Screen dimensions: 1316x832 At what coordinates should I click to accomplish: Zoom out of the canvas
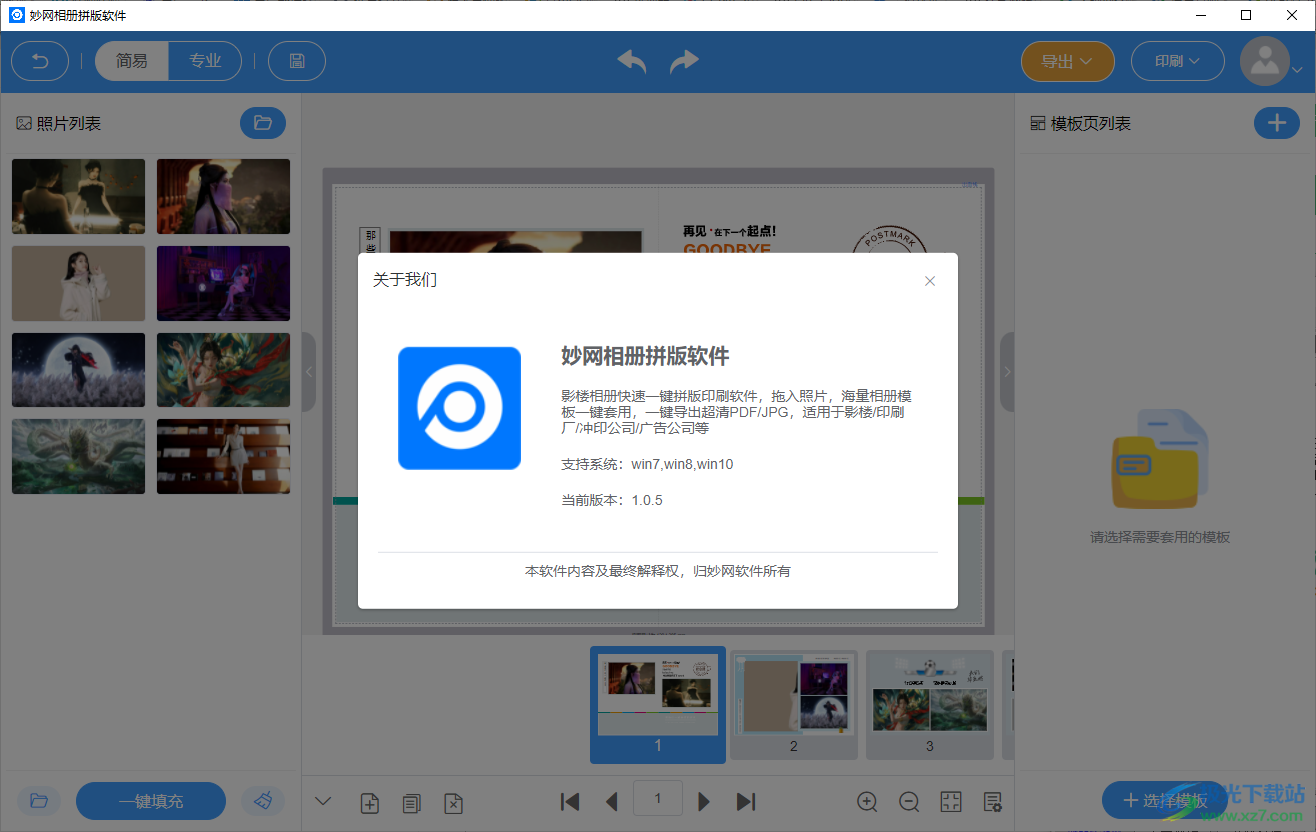pos(909,801)
